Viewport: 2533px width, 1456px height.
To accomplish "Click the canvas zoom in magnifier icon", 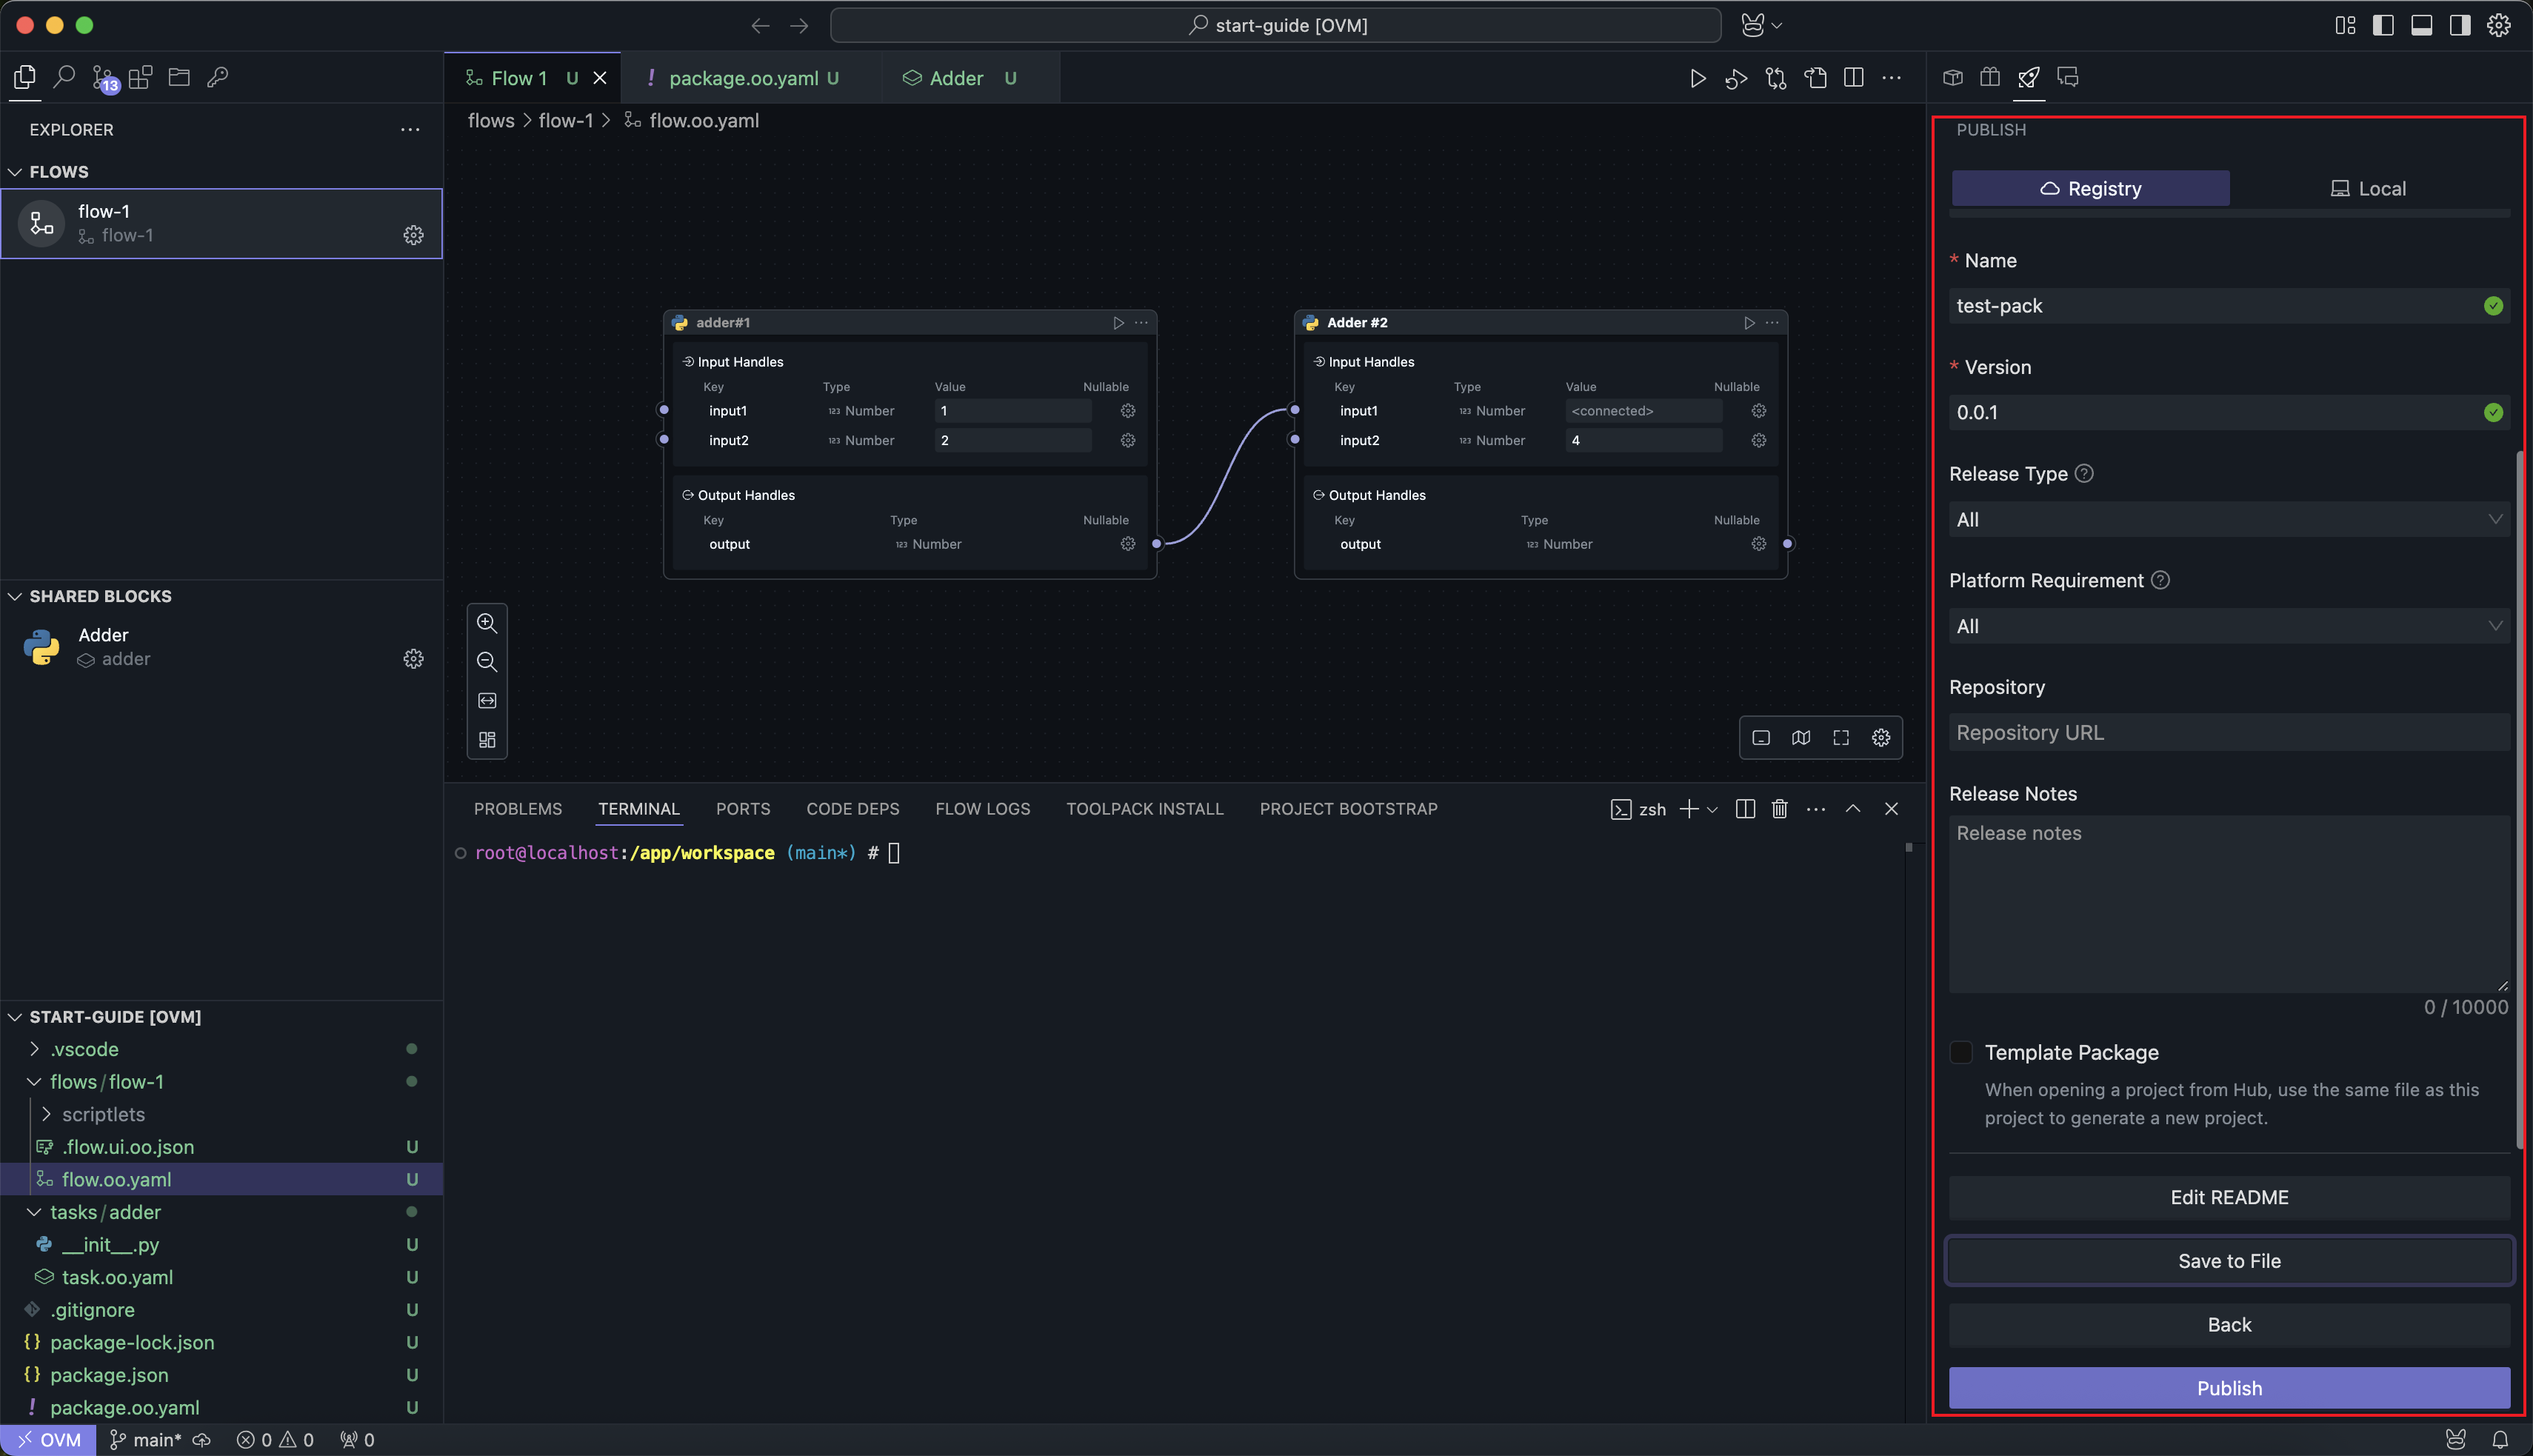I will [487, 623].
